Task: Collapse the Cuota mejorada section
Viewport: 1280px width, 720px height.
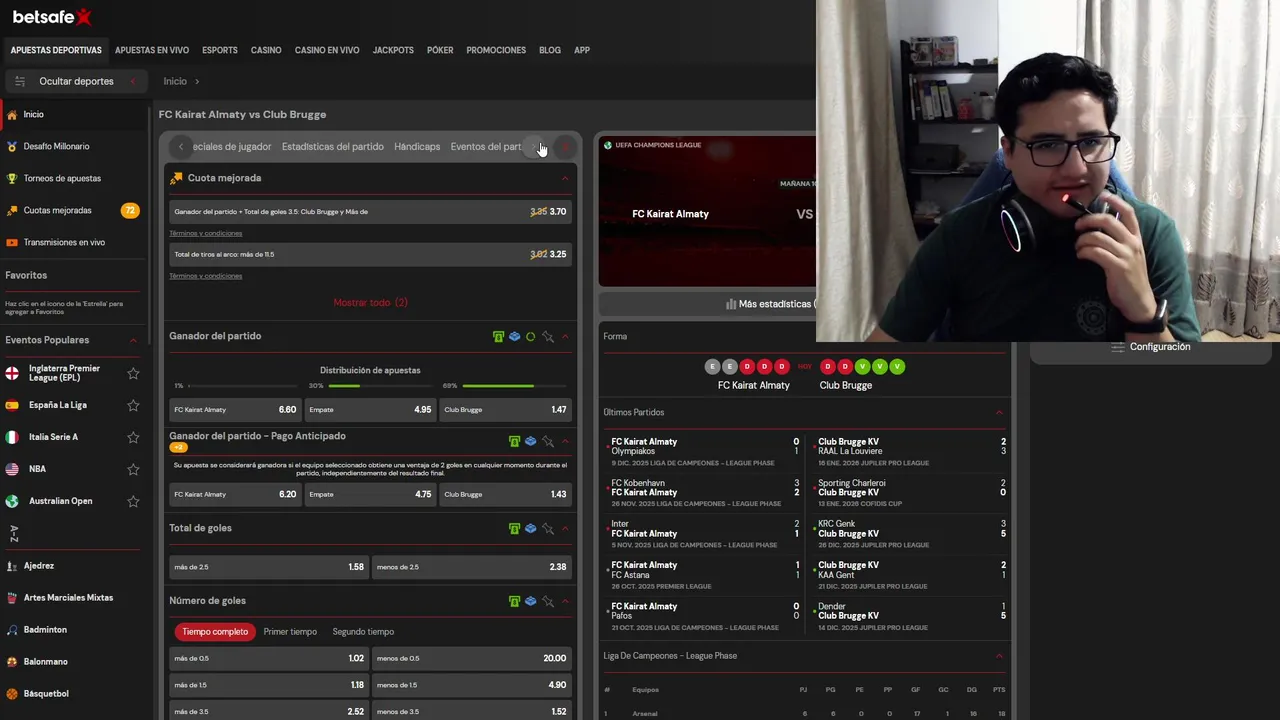Action: tap(565, 179)
